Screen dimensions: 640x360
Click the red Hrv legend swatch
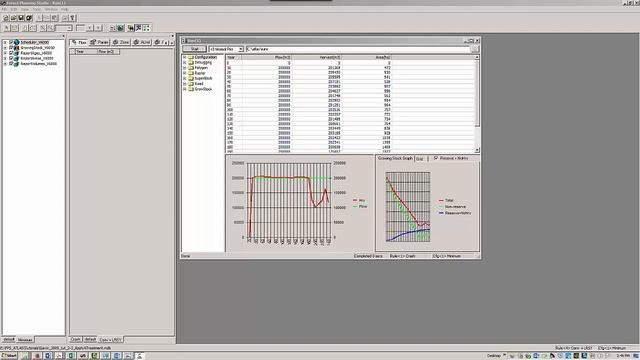tap(355, 200)
